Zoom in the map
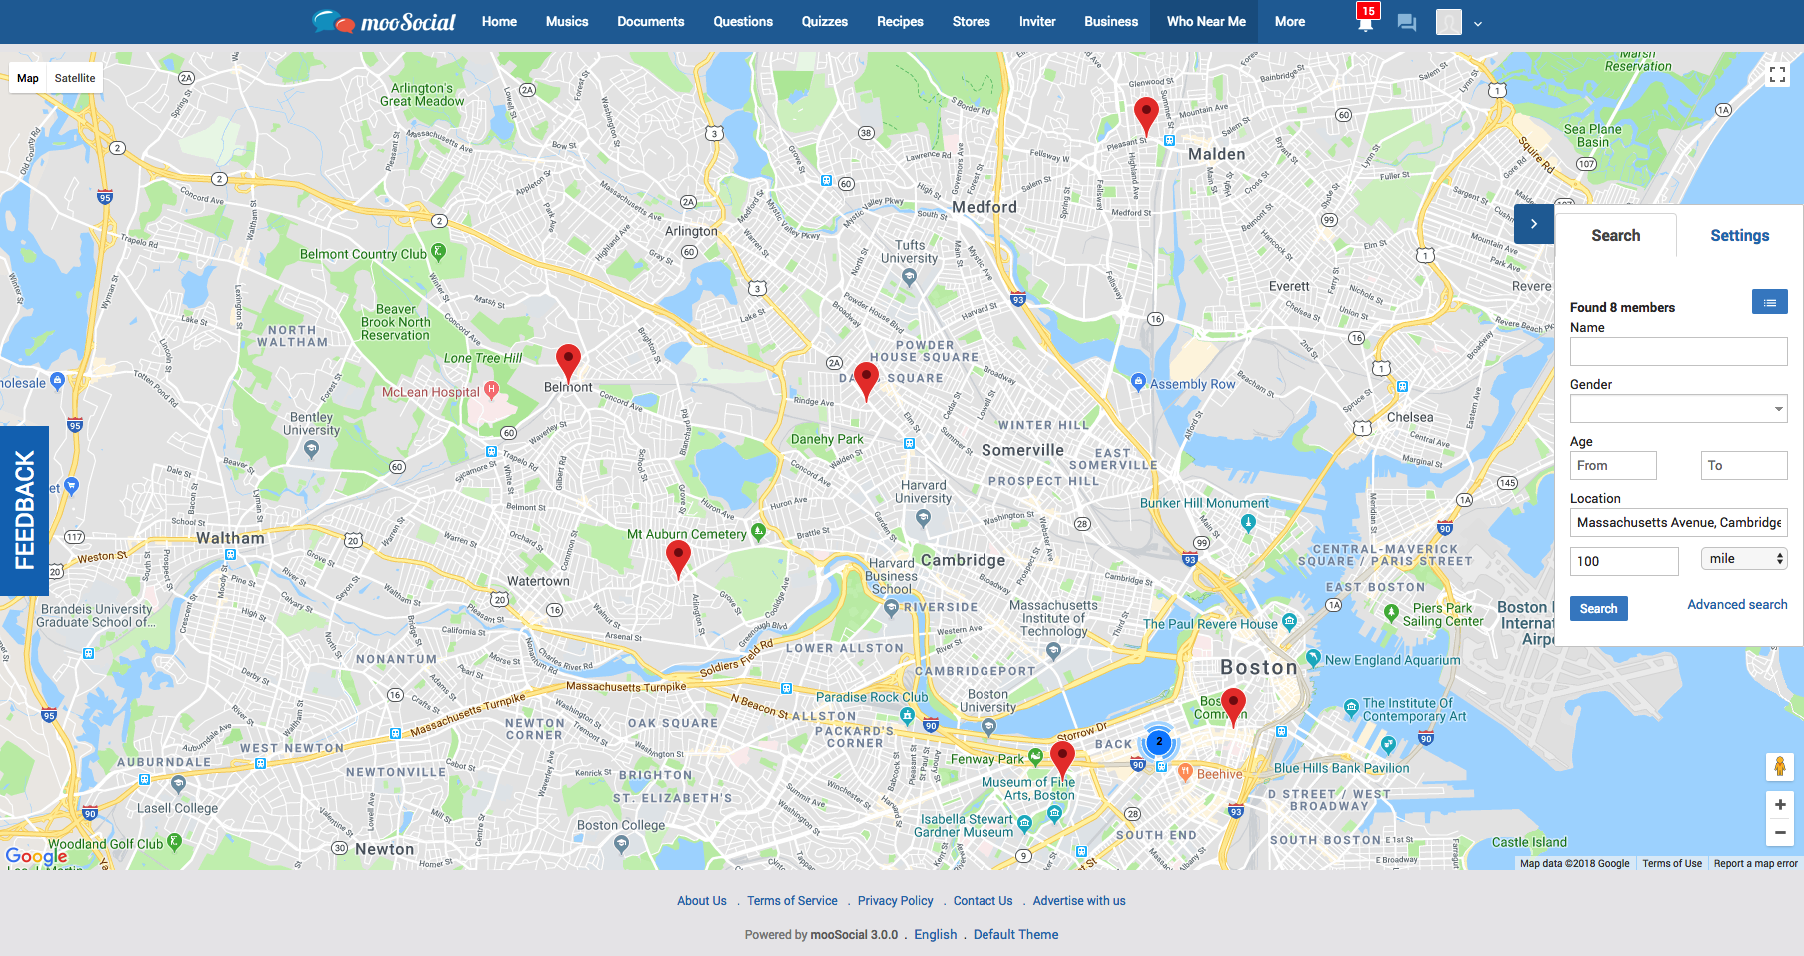Image resolution: width=1804 pixels, height=956 pixels. (x=1780, y=804)
